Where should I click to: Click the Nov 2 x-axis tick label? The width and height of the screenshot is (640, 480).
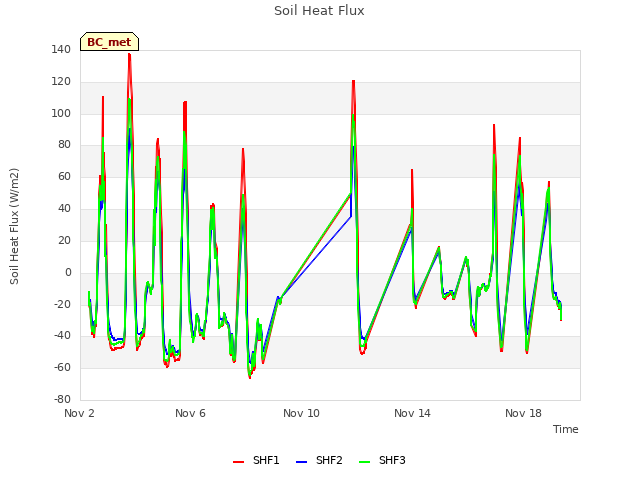(x=79, y=413)
